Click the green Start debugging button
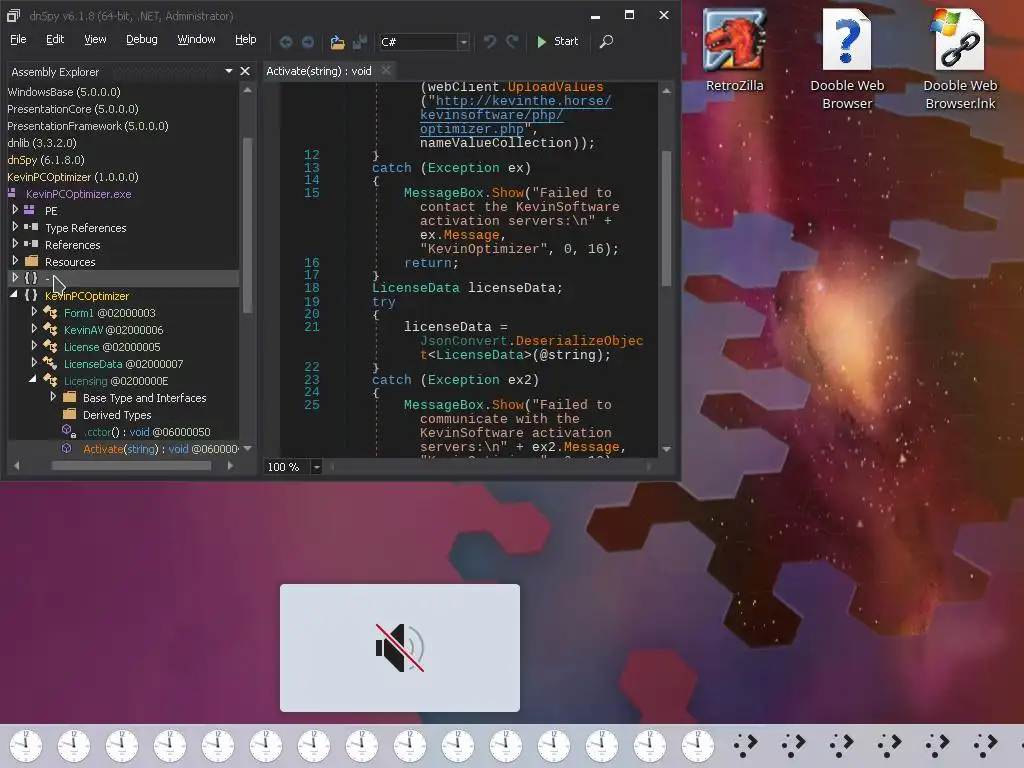Viewport: 1024px width, 768px height. click(x=557, y=41)
